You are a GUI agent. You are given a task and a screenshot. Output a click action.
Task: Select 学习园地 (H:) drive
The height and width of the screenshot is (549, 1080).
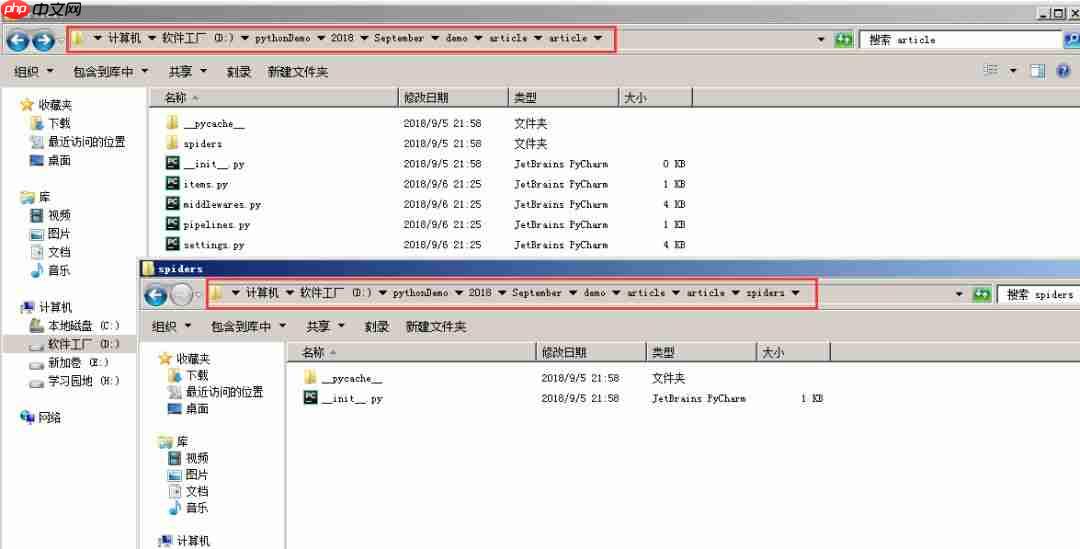point(75,381)
